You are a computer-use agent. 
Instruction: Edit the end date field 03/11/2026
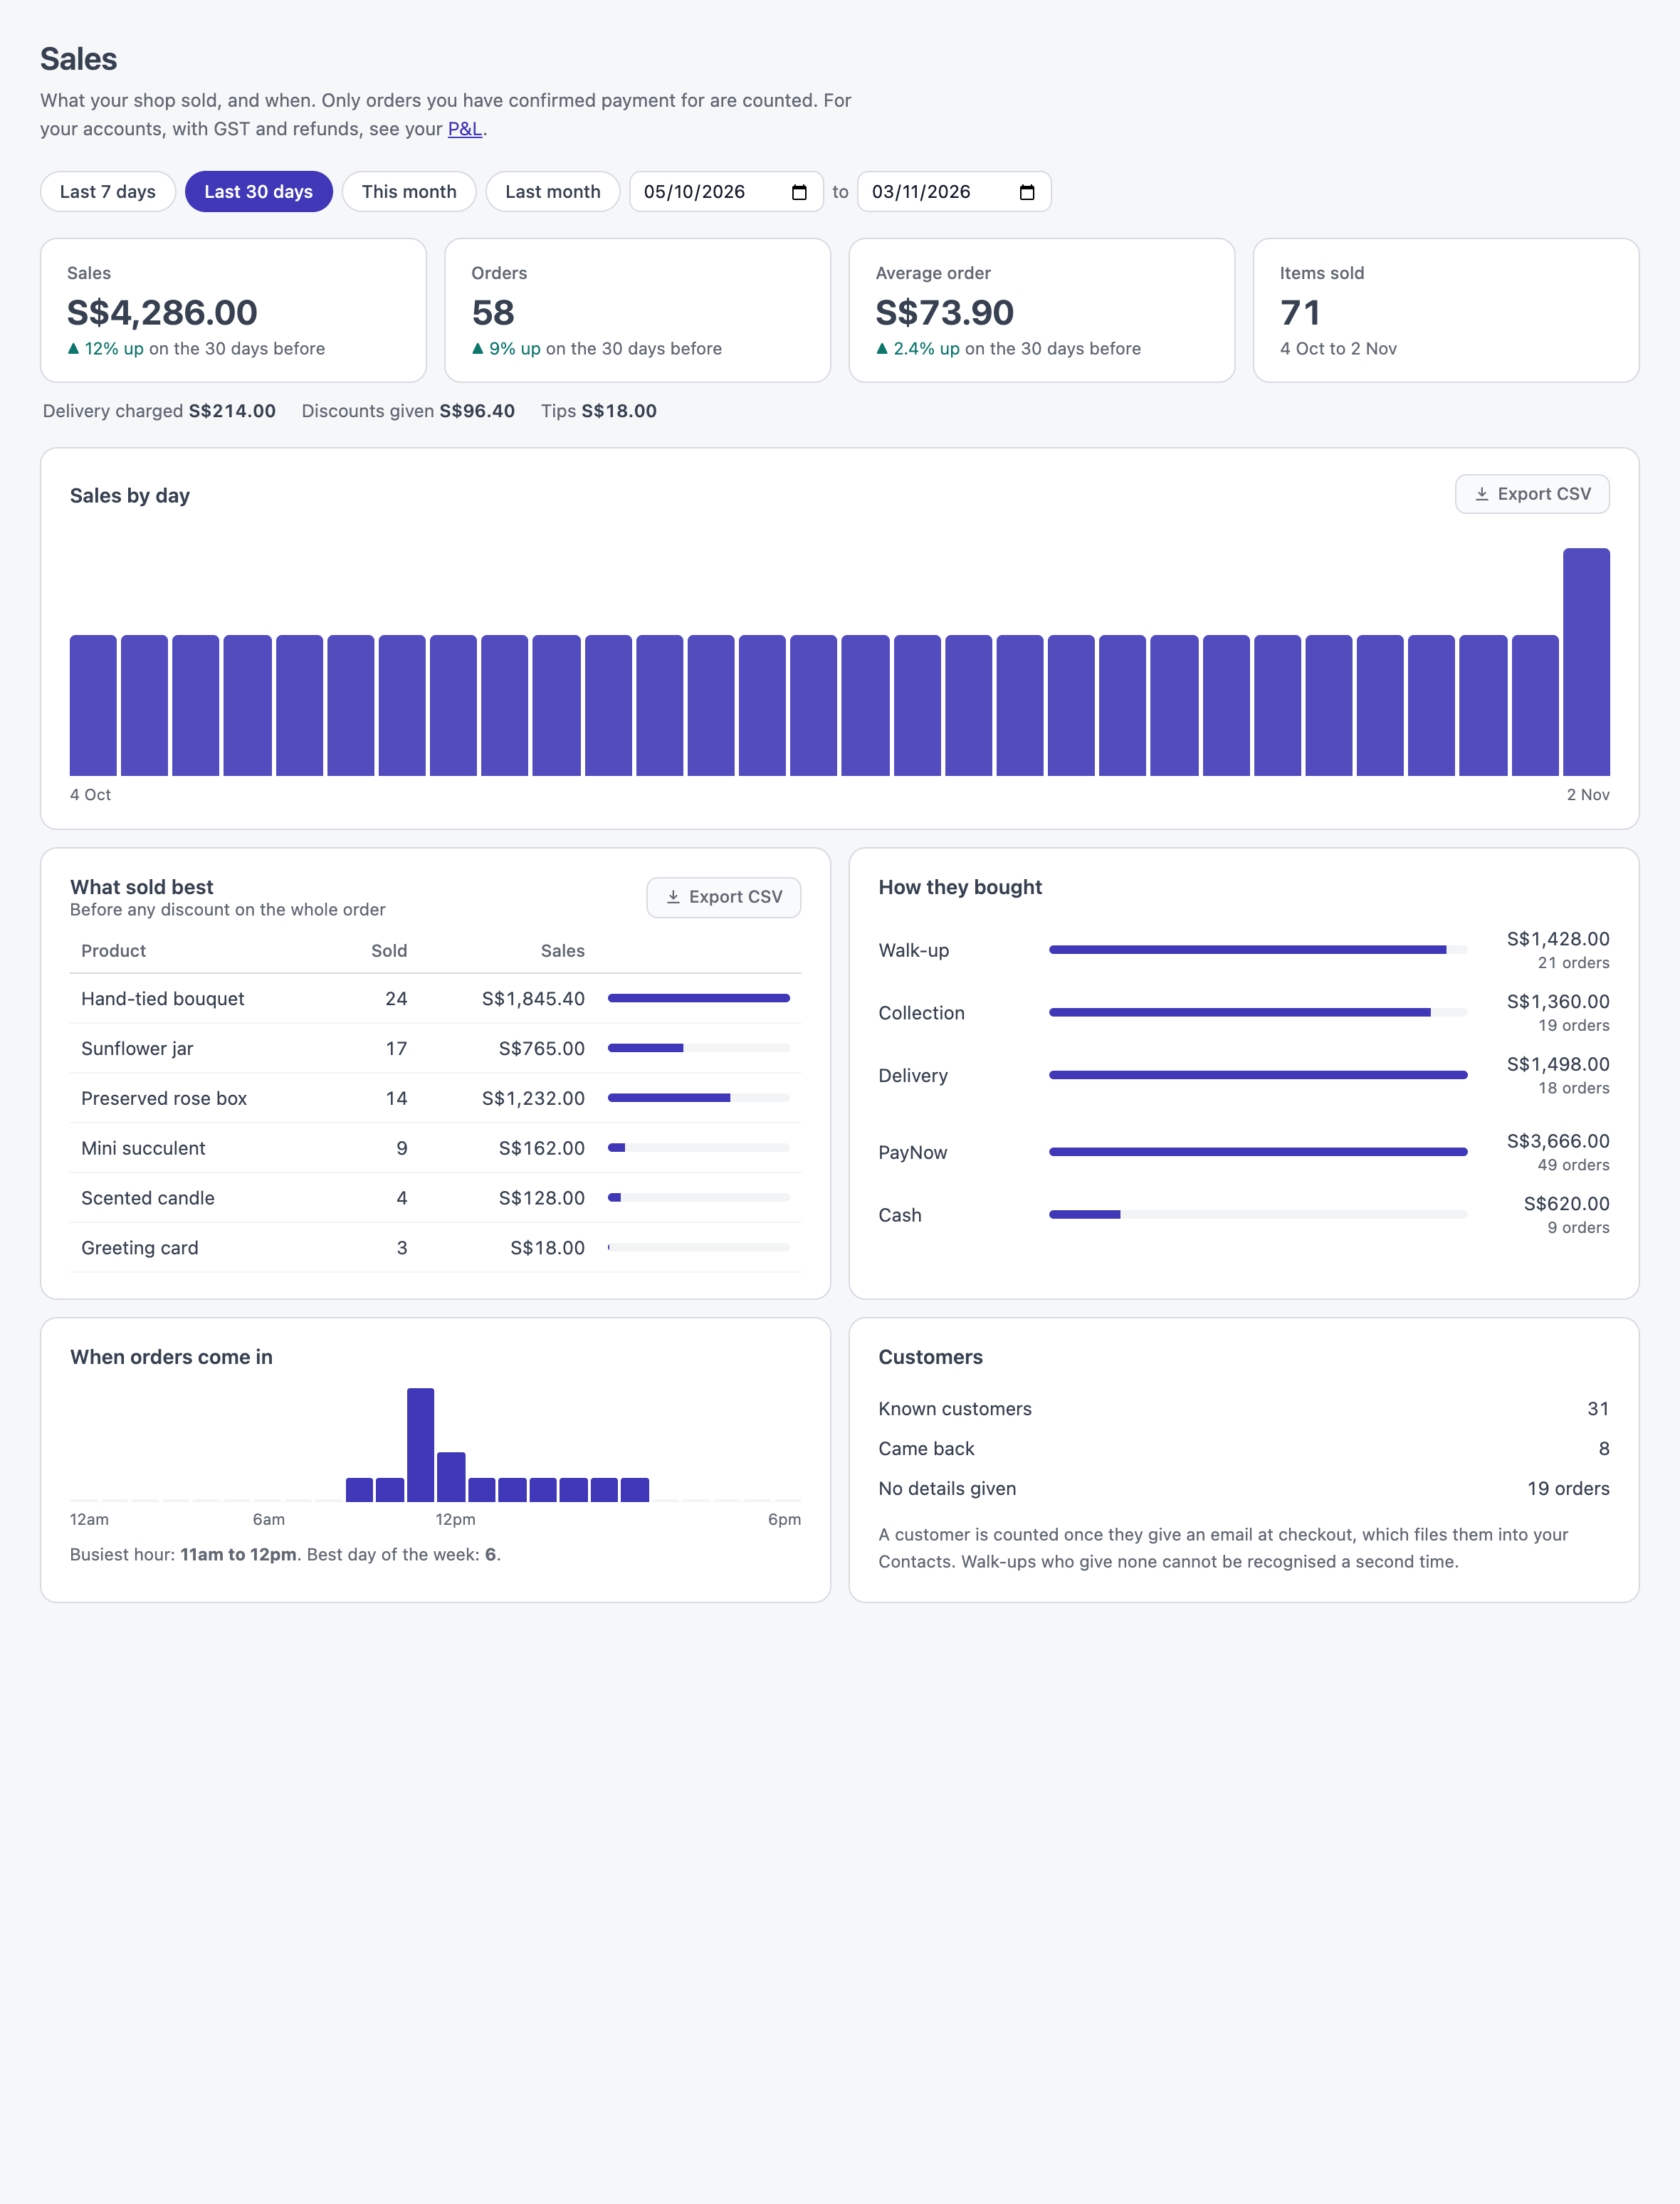tap(954, 192)
